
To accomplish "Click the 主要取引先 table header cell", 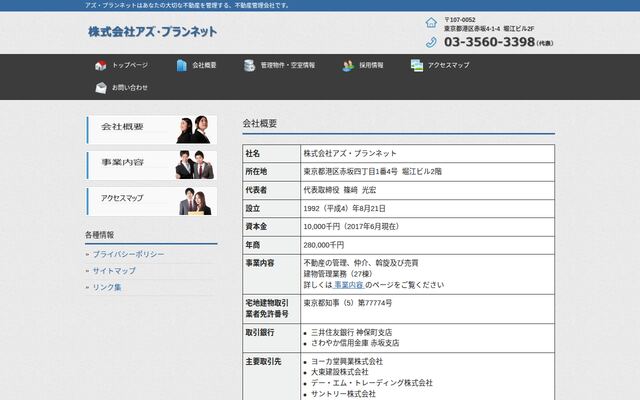I will click(x=271, y=377).
